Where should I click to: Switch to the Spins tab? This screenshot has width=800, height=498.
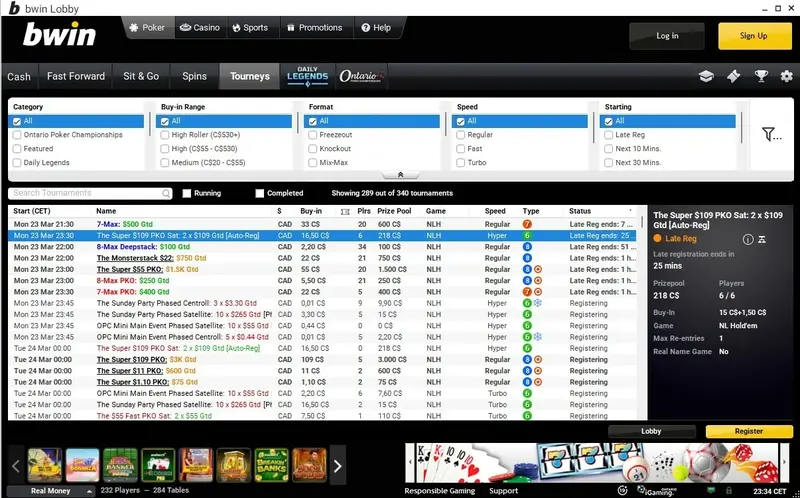pos(194,77)
